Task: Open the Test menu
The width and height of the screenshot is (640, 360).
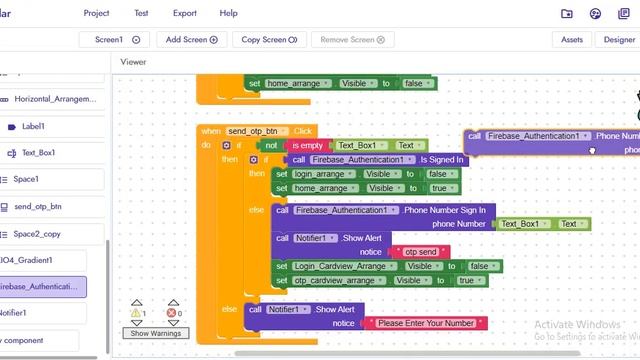Action: [141, 13]
